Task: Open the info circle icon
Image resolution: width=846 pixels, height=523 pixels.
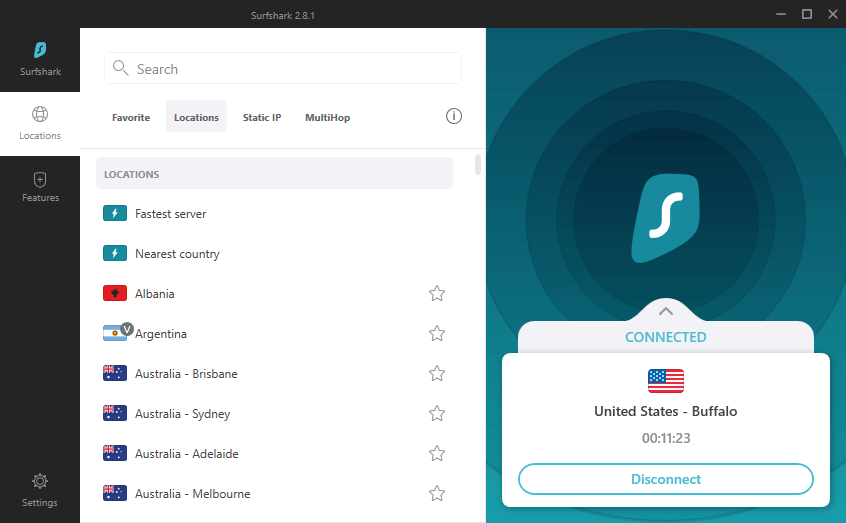Action: pos(454,116)
